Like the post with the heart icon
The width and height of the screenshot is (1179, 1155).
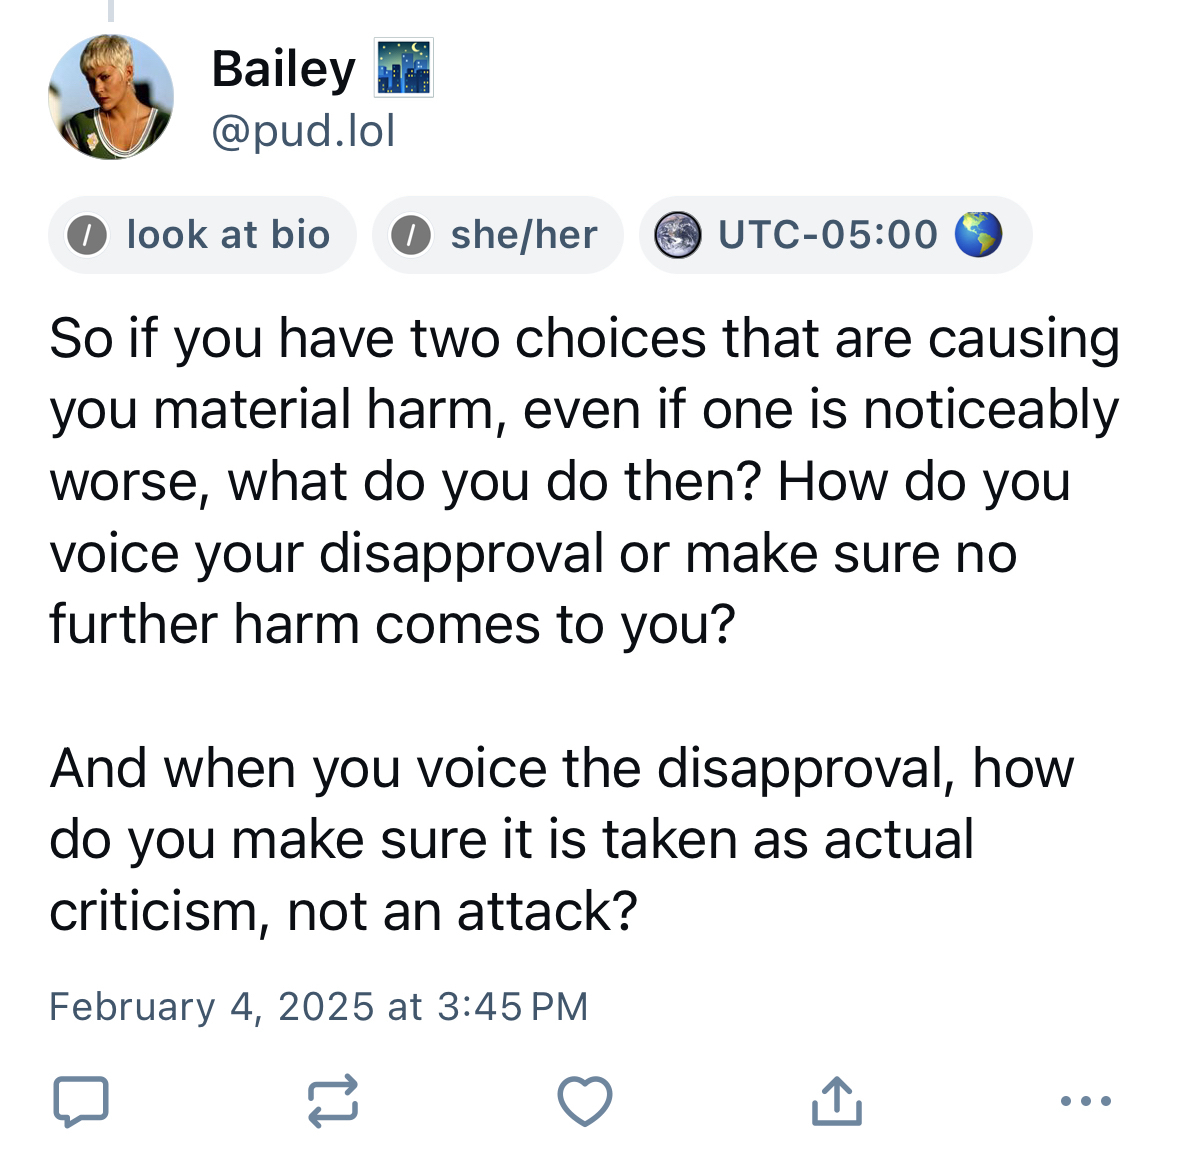click(x=584, y=1102)
